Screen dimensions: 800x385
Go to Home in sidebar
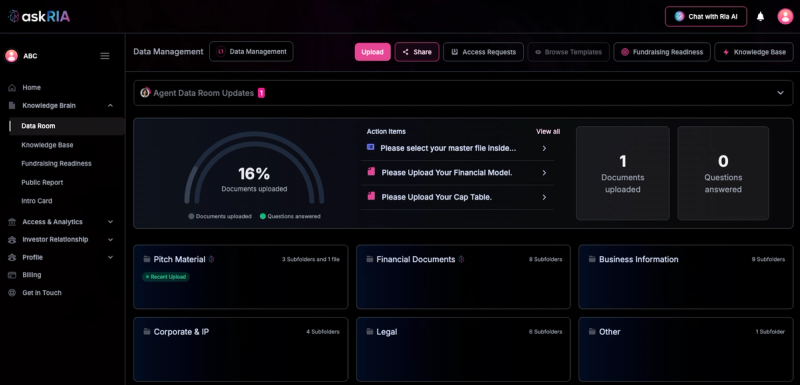(x=32, y=88)
